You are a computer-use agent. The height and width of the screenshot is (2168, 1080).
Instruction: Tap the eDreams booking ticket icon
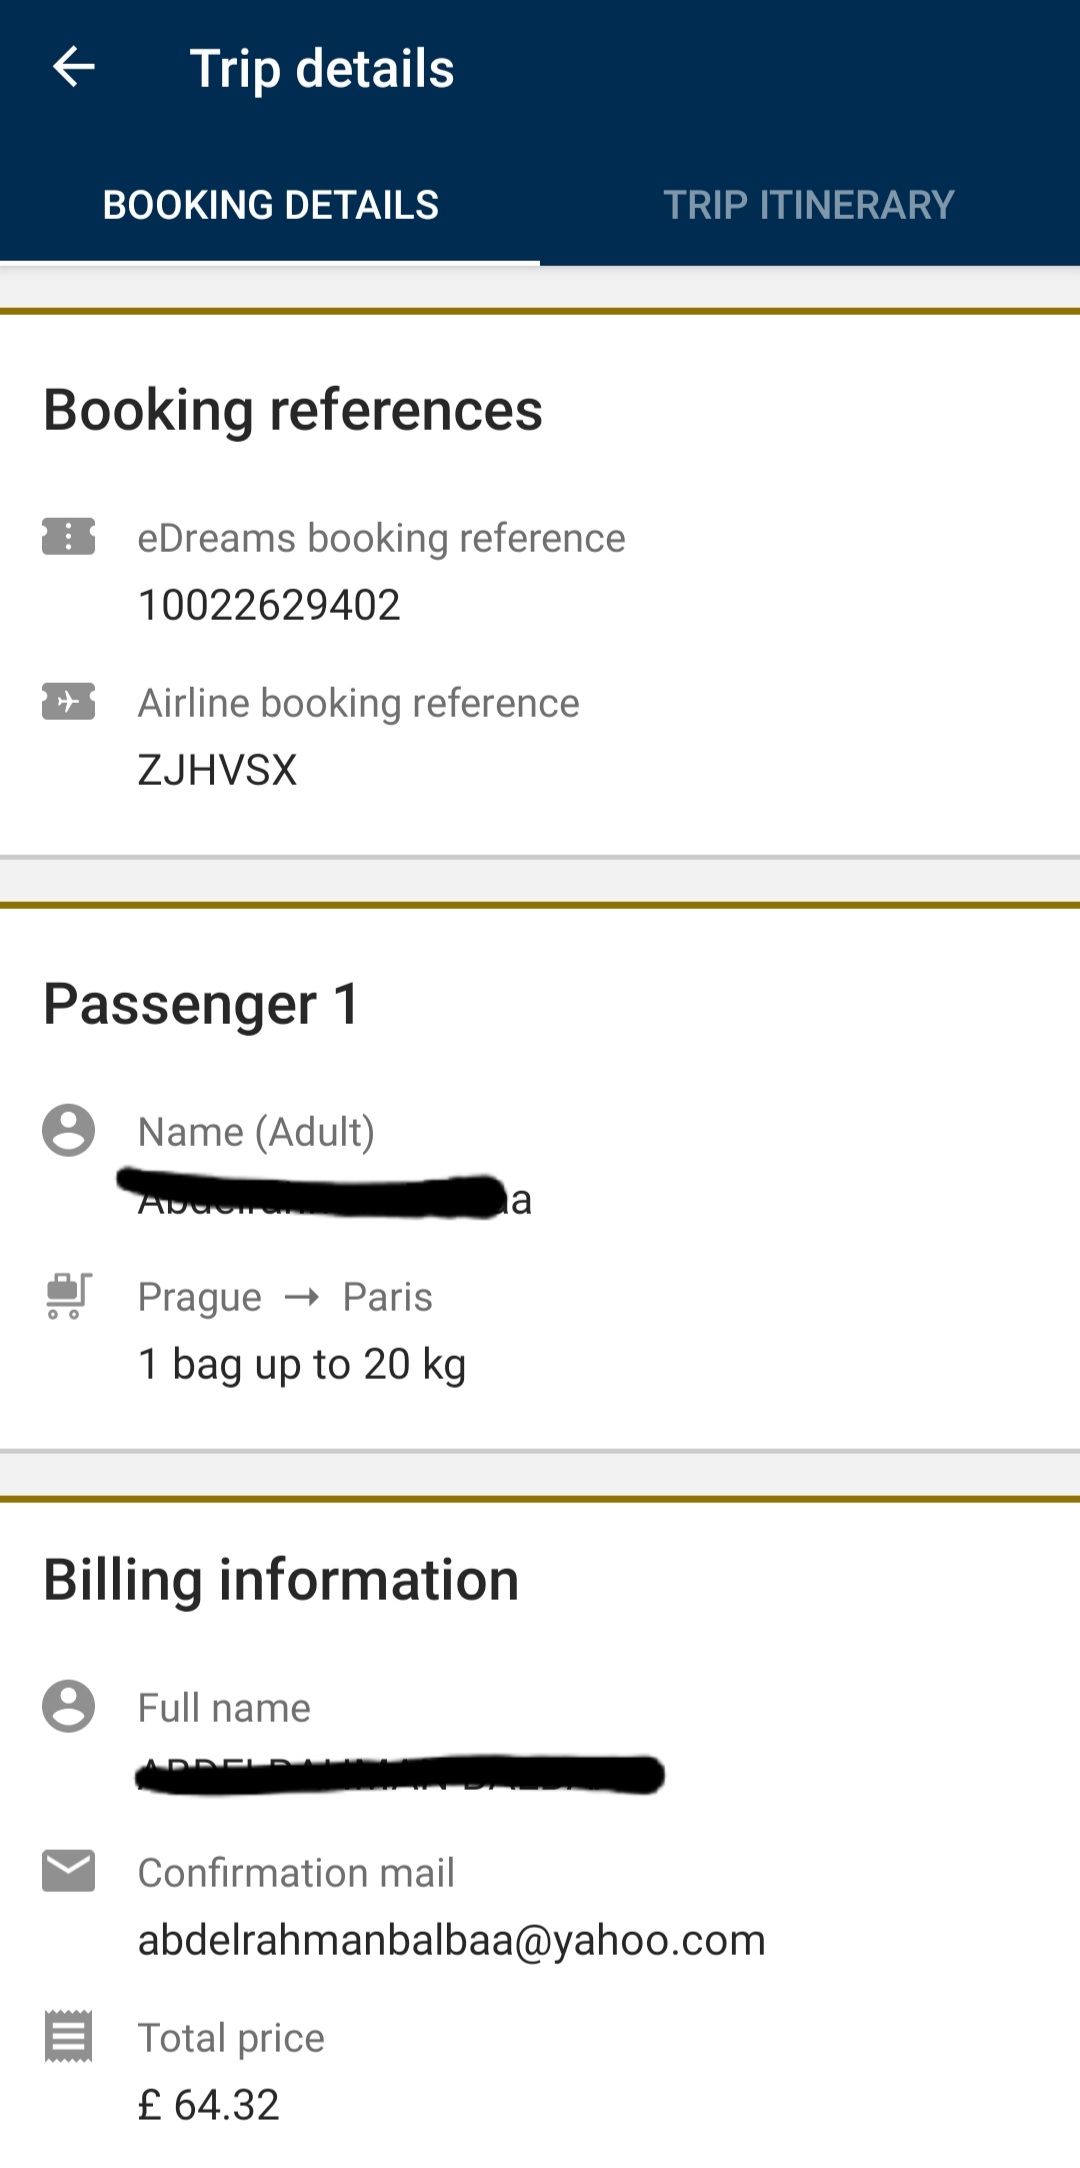68,536
